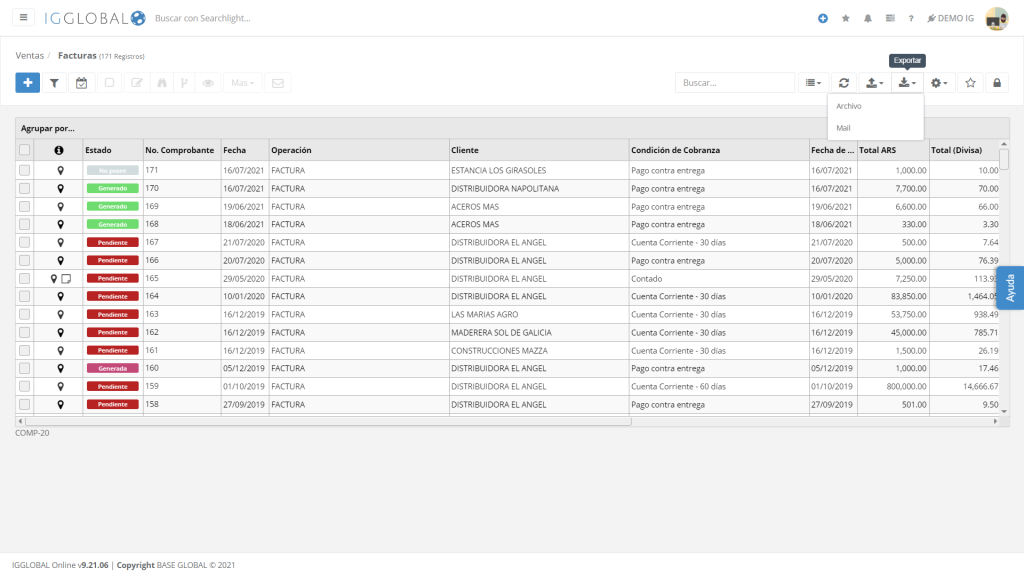Click the eye view toolbar icon
Screen dimensions: 1024x576
pos(208,83)
